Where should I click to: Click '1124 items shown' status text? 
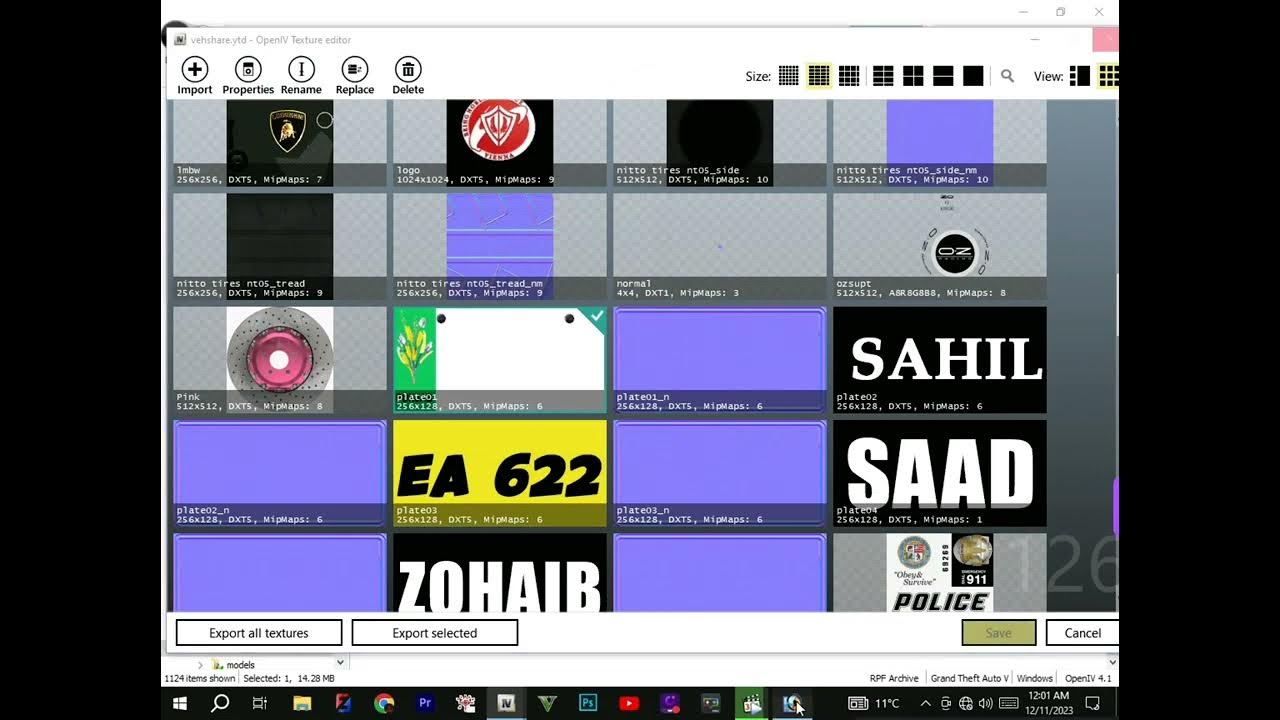200,679
